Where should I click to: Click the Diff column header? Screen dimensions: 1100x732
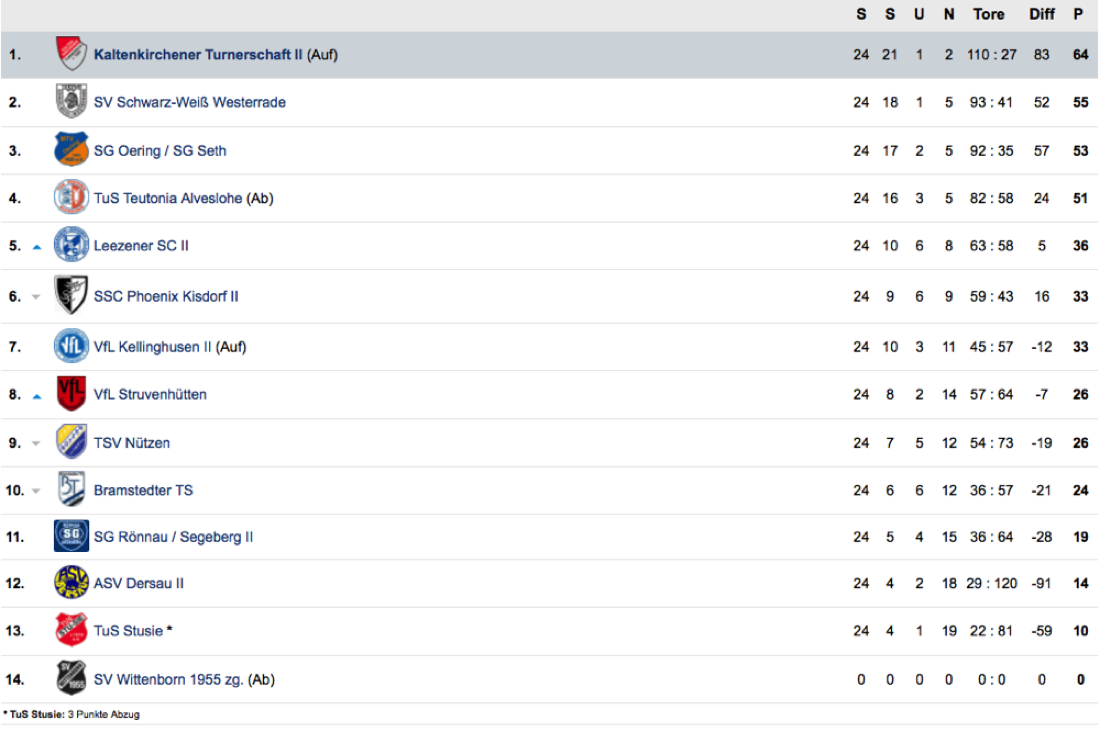[1042, 14]
